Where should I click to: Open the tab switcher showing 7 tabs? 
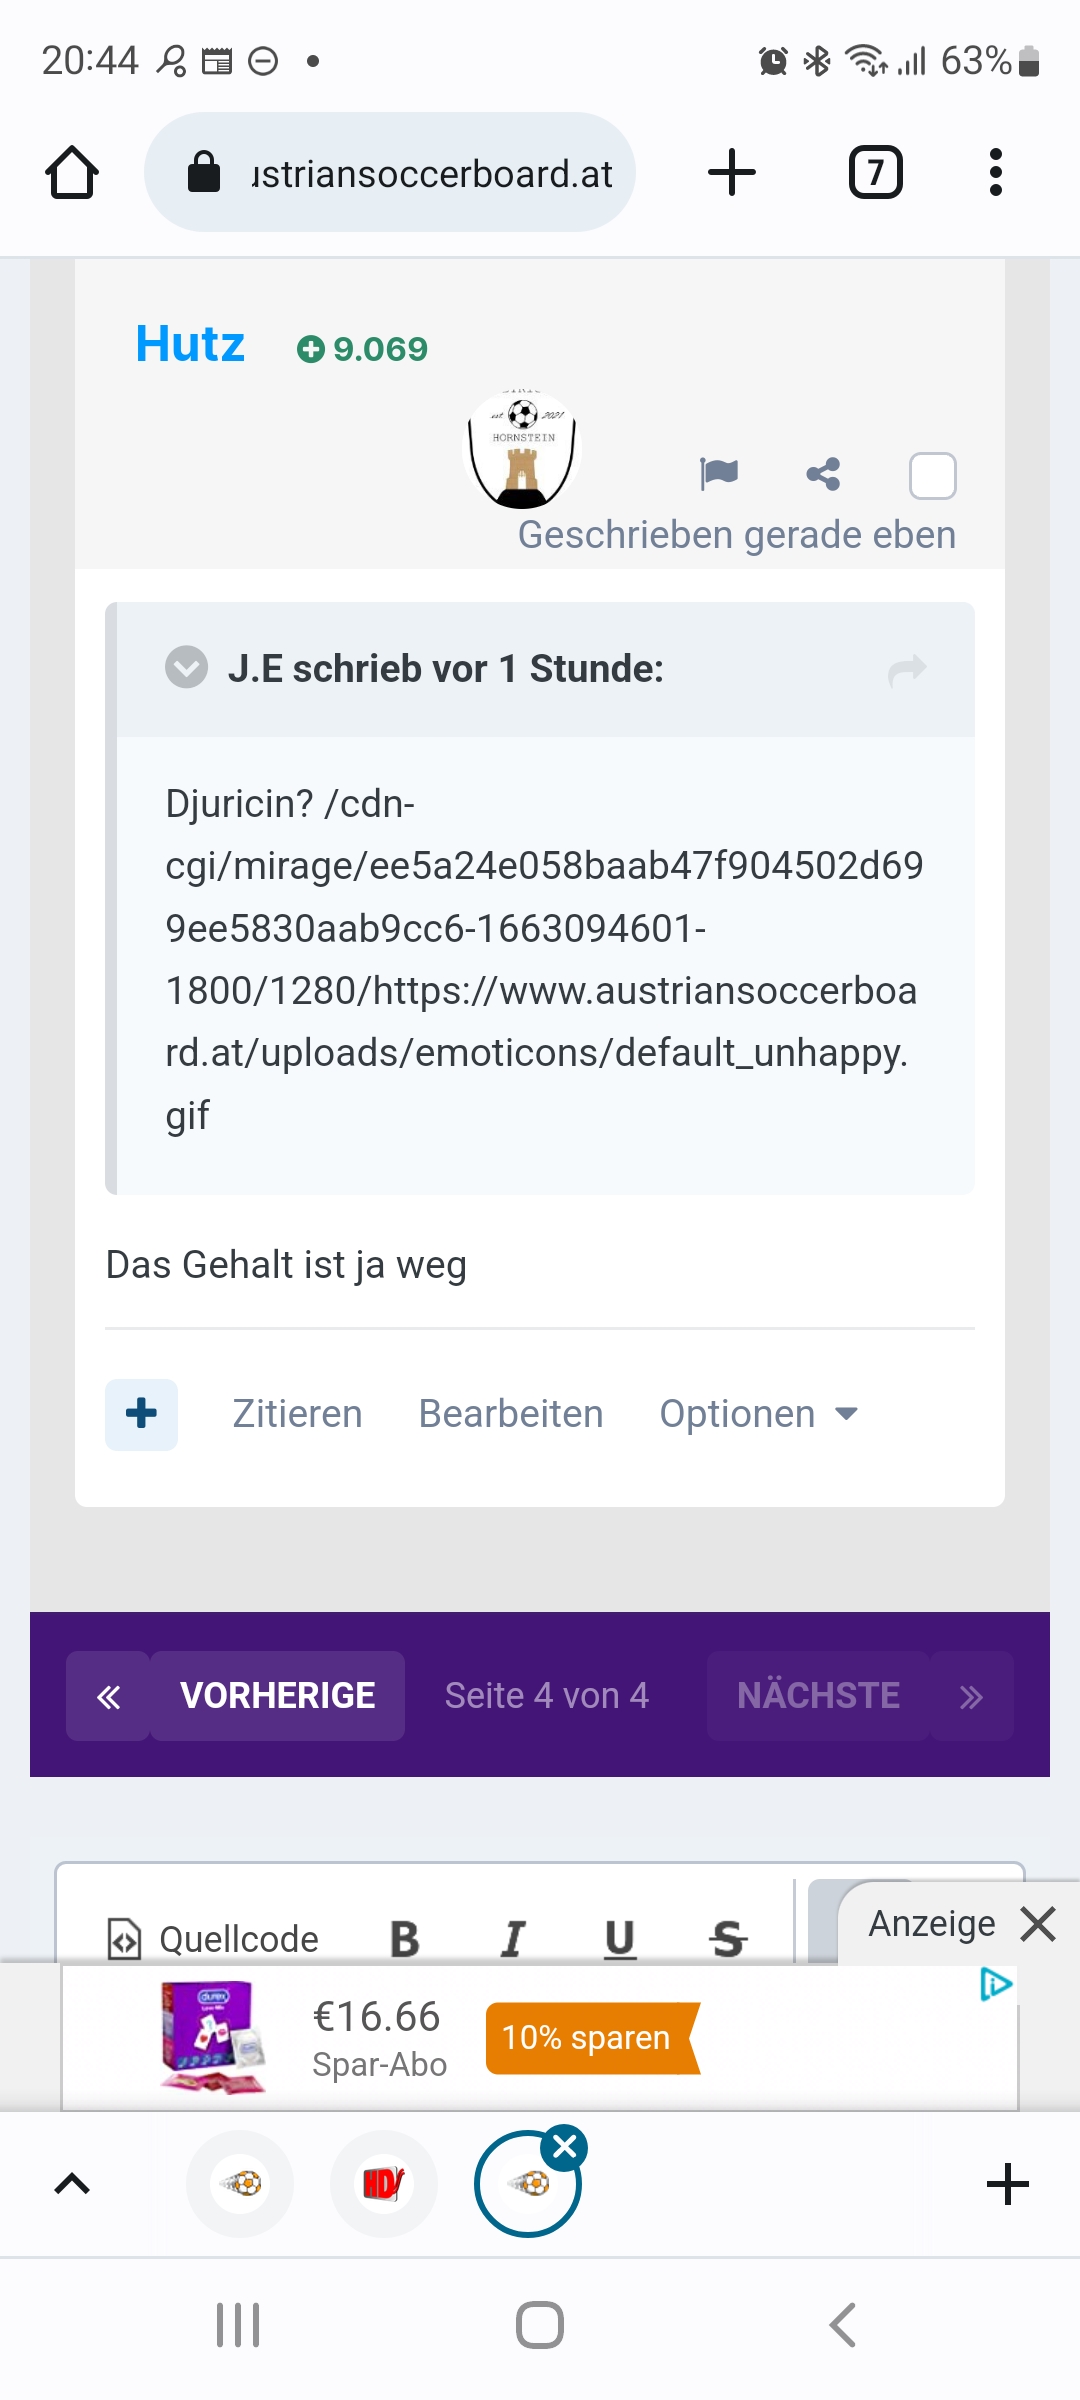(875, 172)
